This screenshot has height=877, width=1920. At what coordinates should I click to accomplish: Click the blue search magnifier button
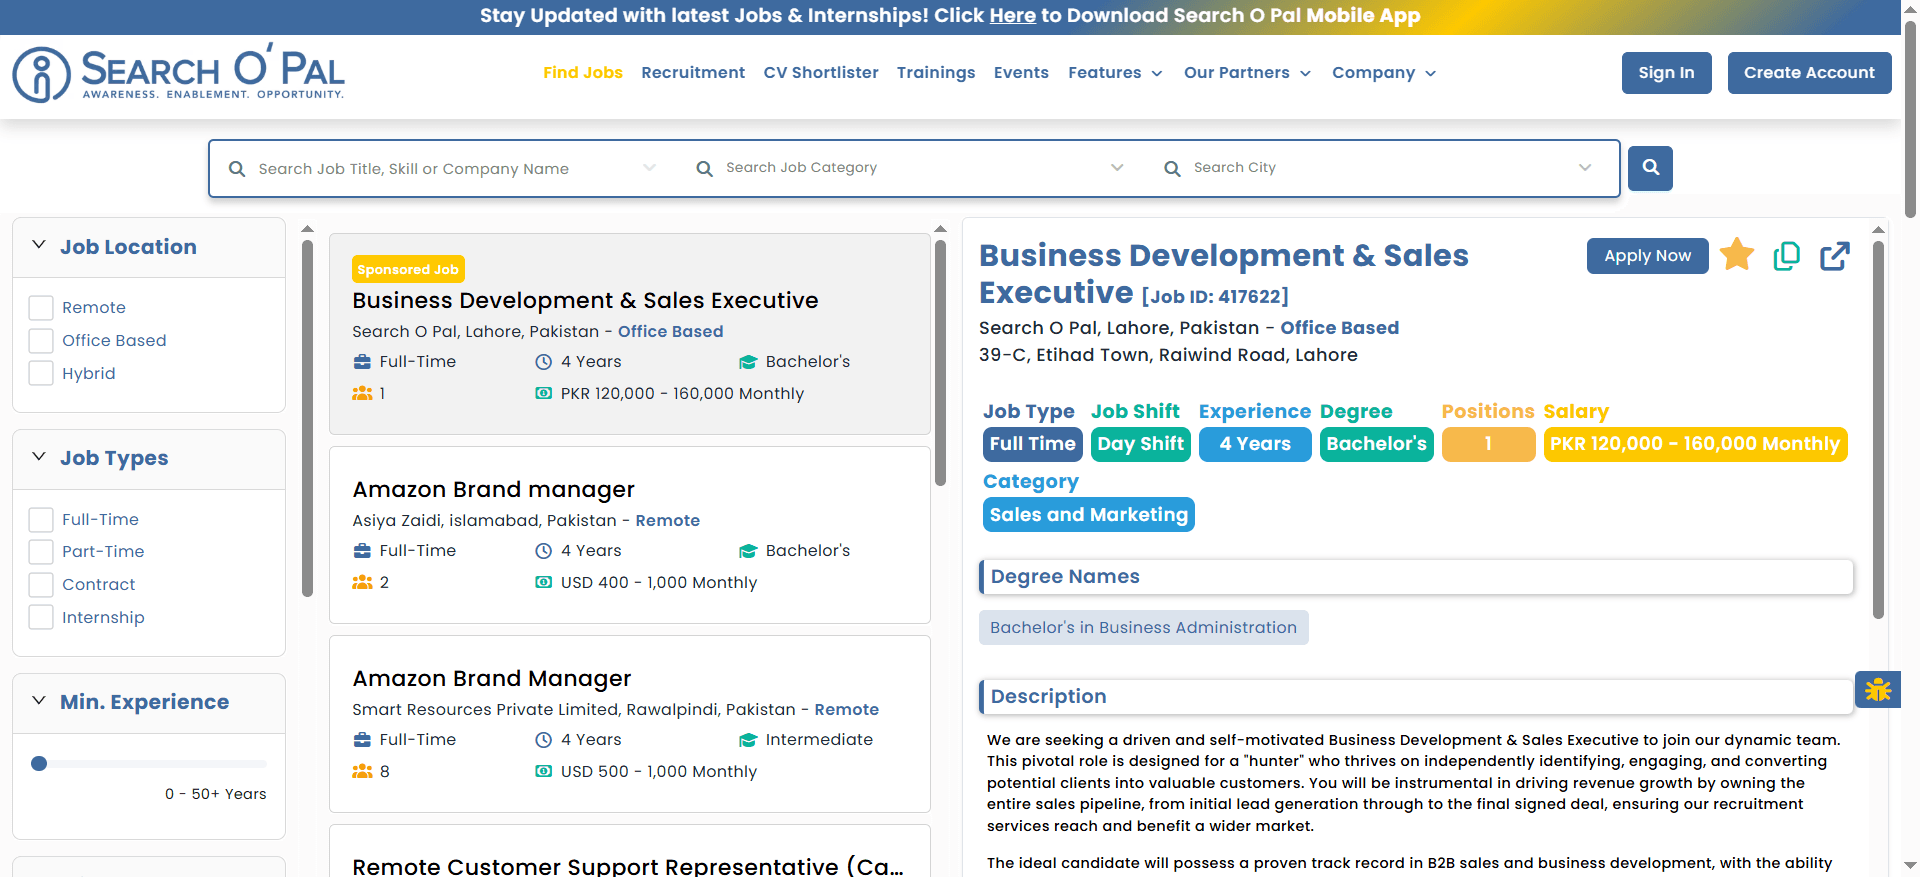1650,168
